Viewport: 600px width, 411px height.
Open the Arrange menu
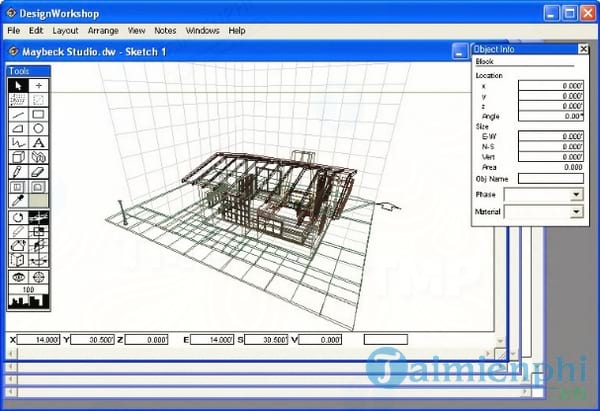pos(105,31)
